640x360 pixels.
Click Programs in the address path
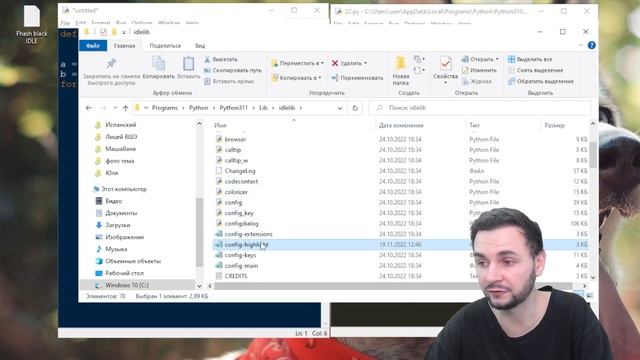[x=165, y=108]
